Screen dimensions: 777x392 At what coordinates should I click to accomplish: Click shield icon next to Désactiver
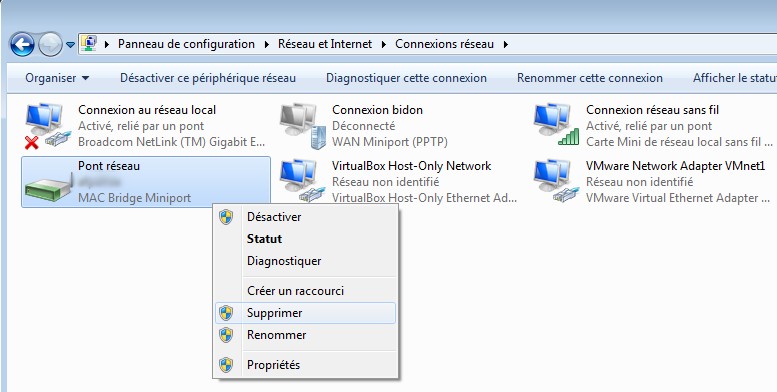(x=226, y=217)
